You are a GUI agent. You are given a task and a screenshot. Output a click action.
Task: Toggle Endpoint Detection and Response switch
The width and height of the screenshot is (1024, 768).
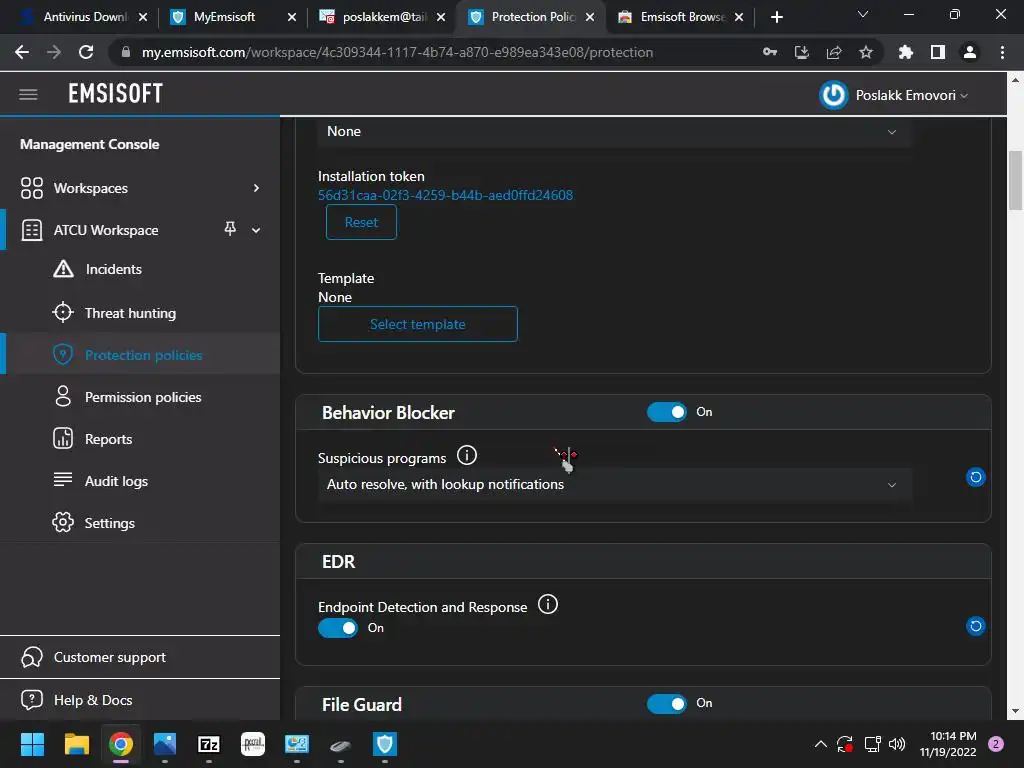[x=338, y=628]
